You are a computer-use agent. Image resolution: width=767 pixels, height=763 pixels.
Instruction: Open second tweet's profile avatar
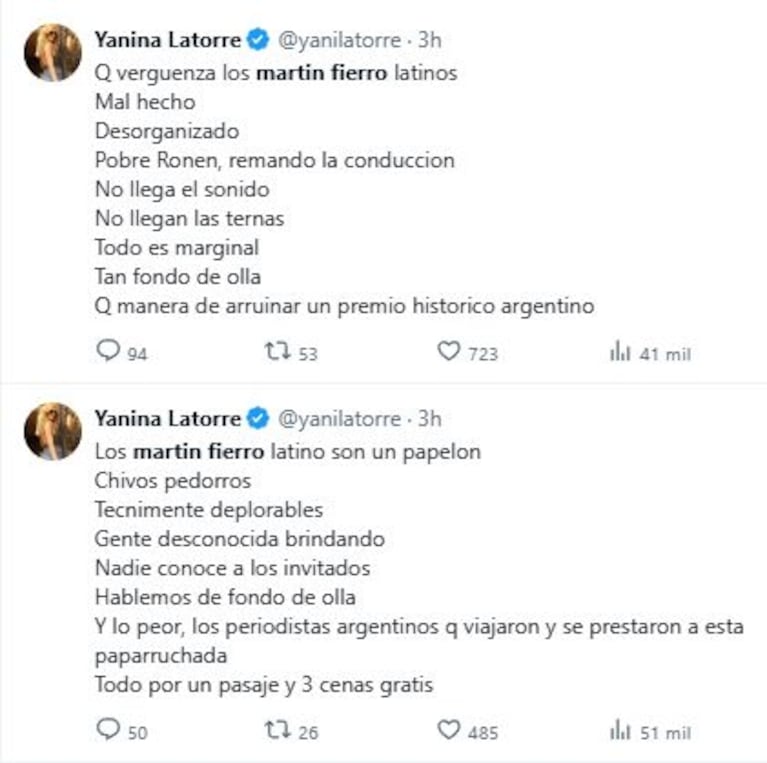coord(53,431)
